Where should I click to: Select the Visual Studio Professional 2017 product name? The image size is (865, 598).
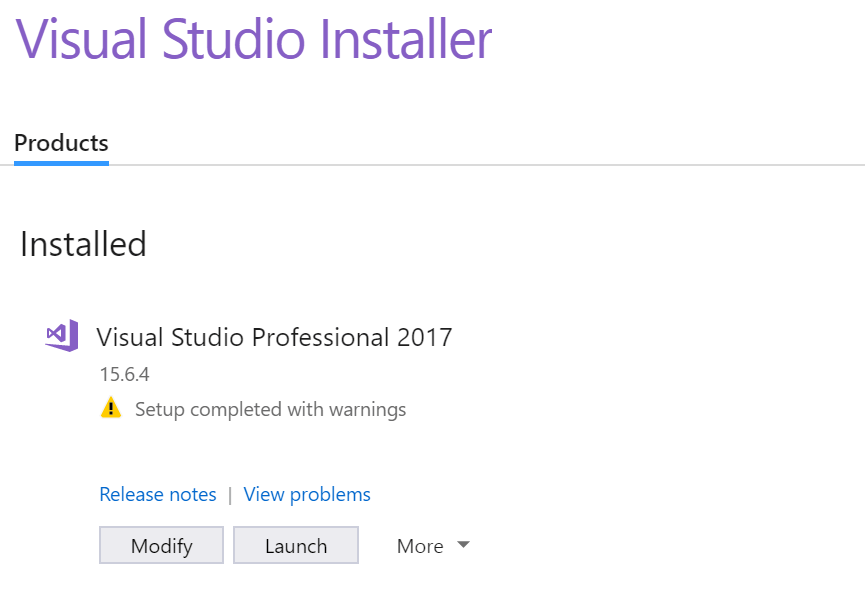coord(274,337)
